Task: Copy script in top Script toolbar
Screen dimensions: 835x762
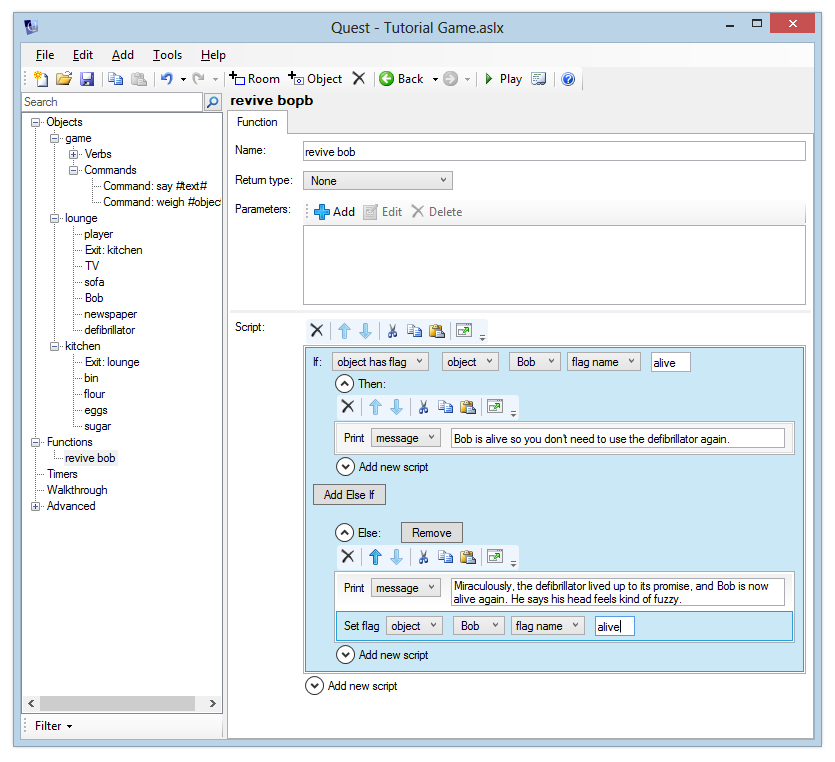Action: 414,331
